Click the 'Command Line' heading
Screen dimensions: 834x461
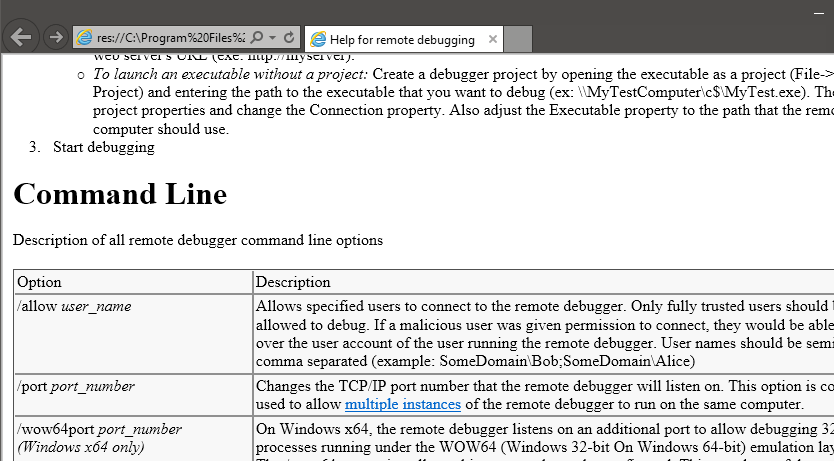click(x=120, y=194)
